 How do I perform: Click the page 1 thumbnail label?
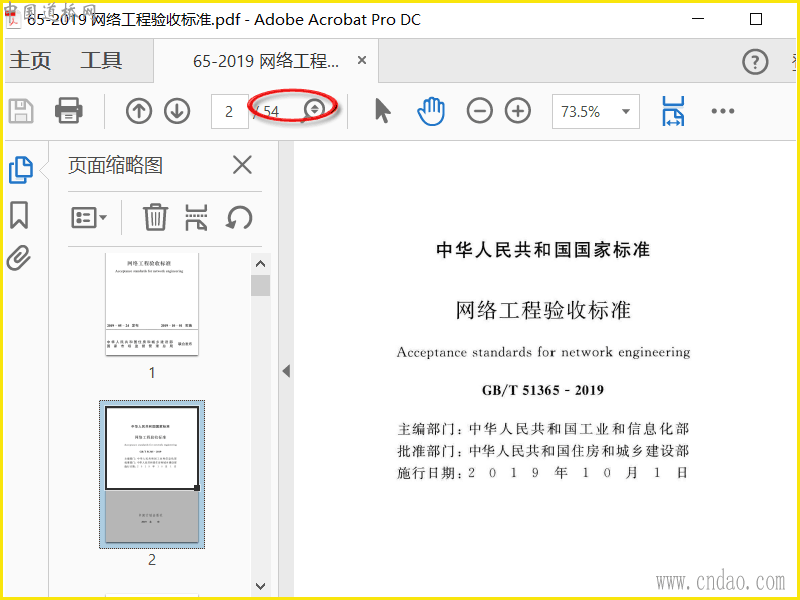(152, 373)
